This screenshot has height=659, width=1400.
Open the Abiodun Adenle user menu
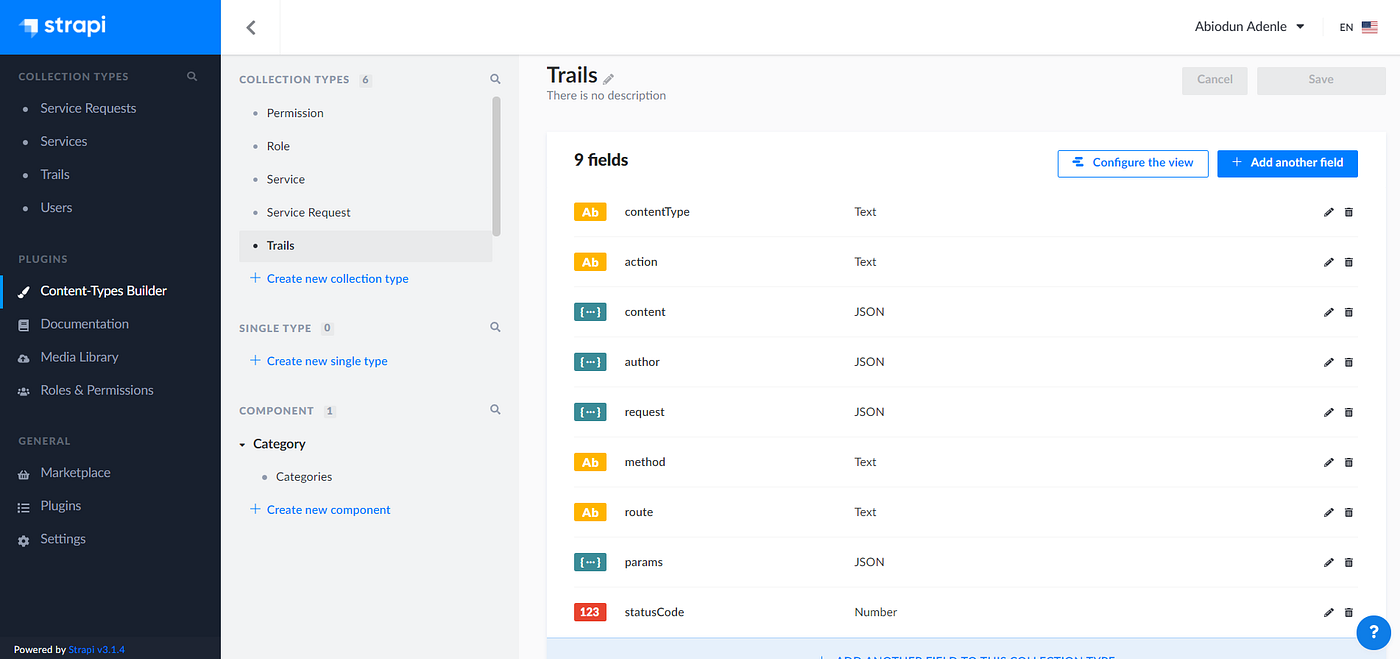[x=1248, y=26]
